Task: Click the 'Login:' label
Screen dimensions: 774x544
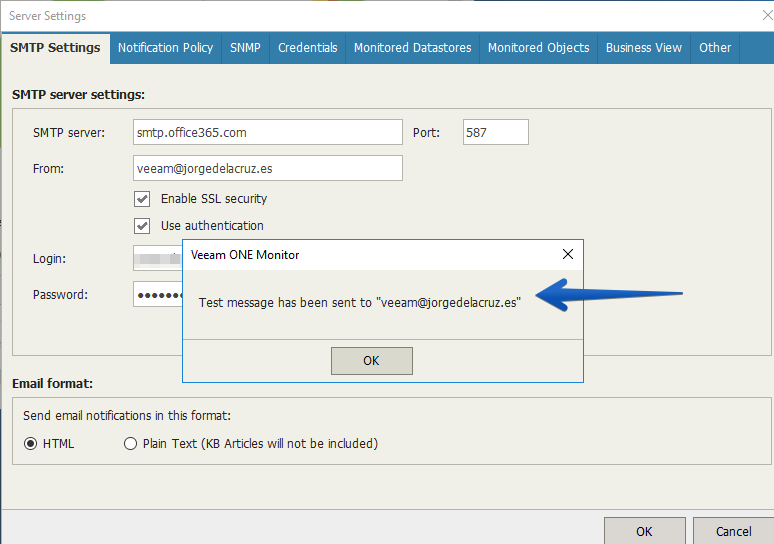Action: 49,259
